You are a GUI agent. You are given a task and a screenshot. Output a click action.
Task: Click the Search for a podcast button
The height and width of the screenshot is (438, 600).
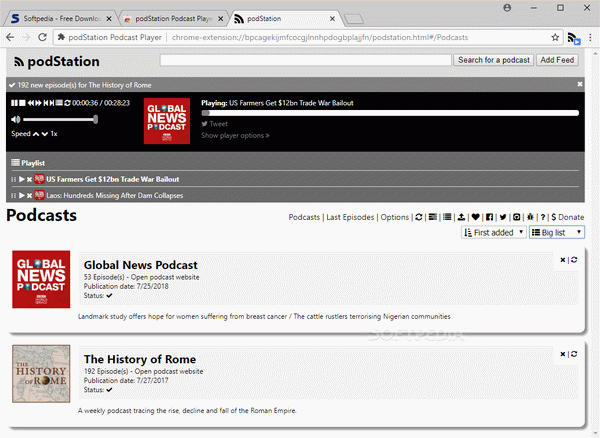pos(494,60)
